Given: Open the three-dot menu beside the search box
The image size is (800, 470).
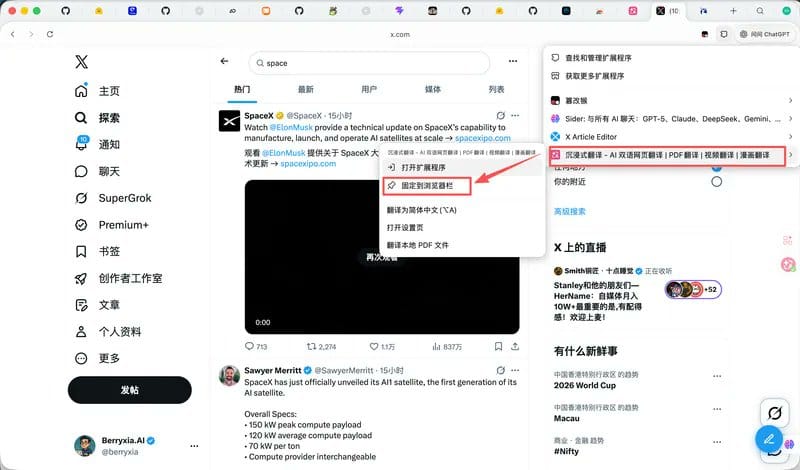Looking at the screenshot, I should (513, 61).
